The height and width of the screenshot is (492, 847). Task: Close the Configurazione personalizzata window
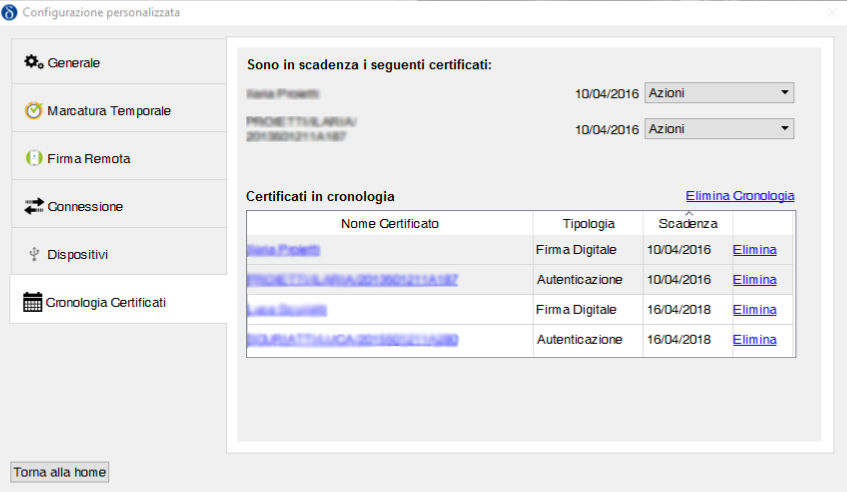[832, 12]
